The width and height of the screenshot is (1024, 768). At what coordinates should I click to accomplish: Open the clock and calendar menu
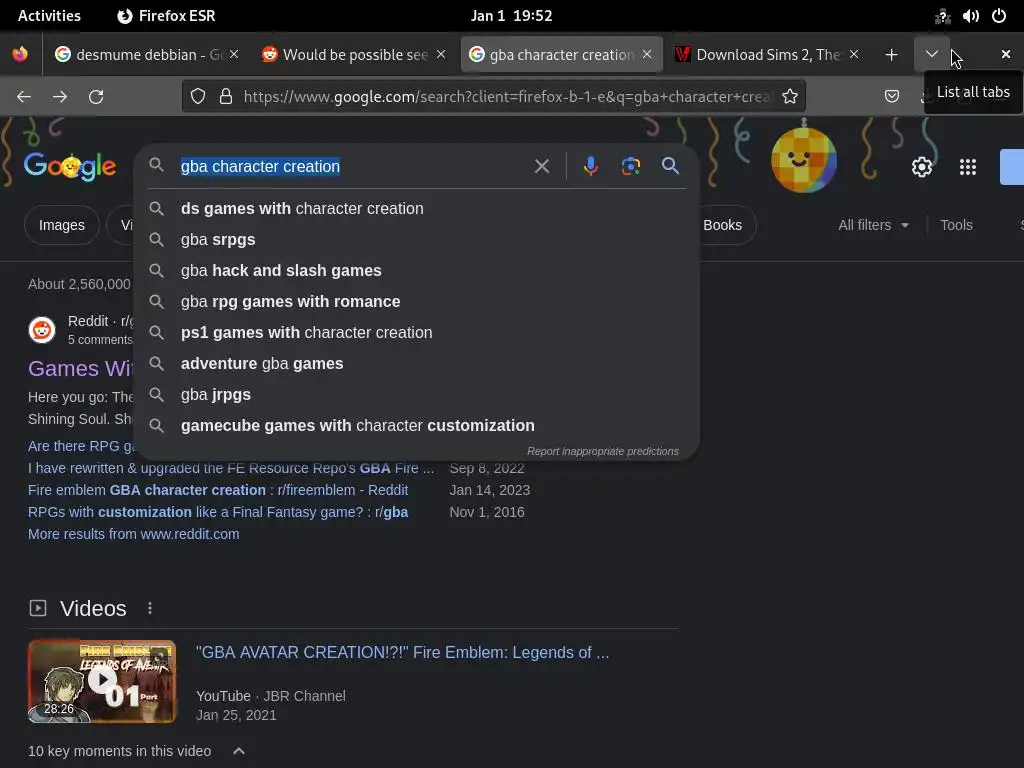coord(511,16)
